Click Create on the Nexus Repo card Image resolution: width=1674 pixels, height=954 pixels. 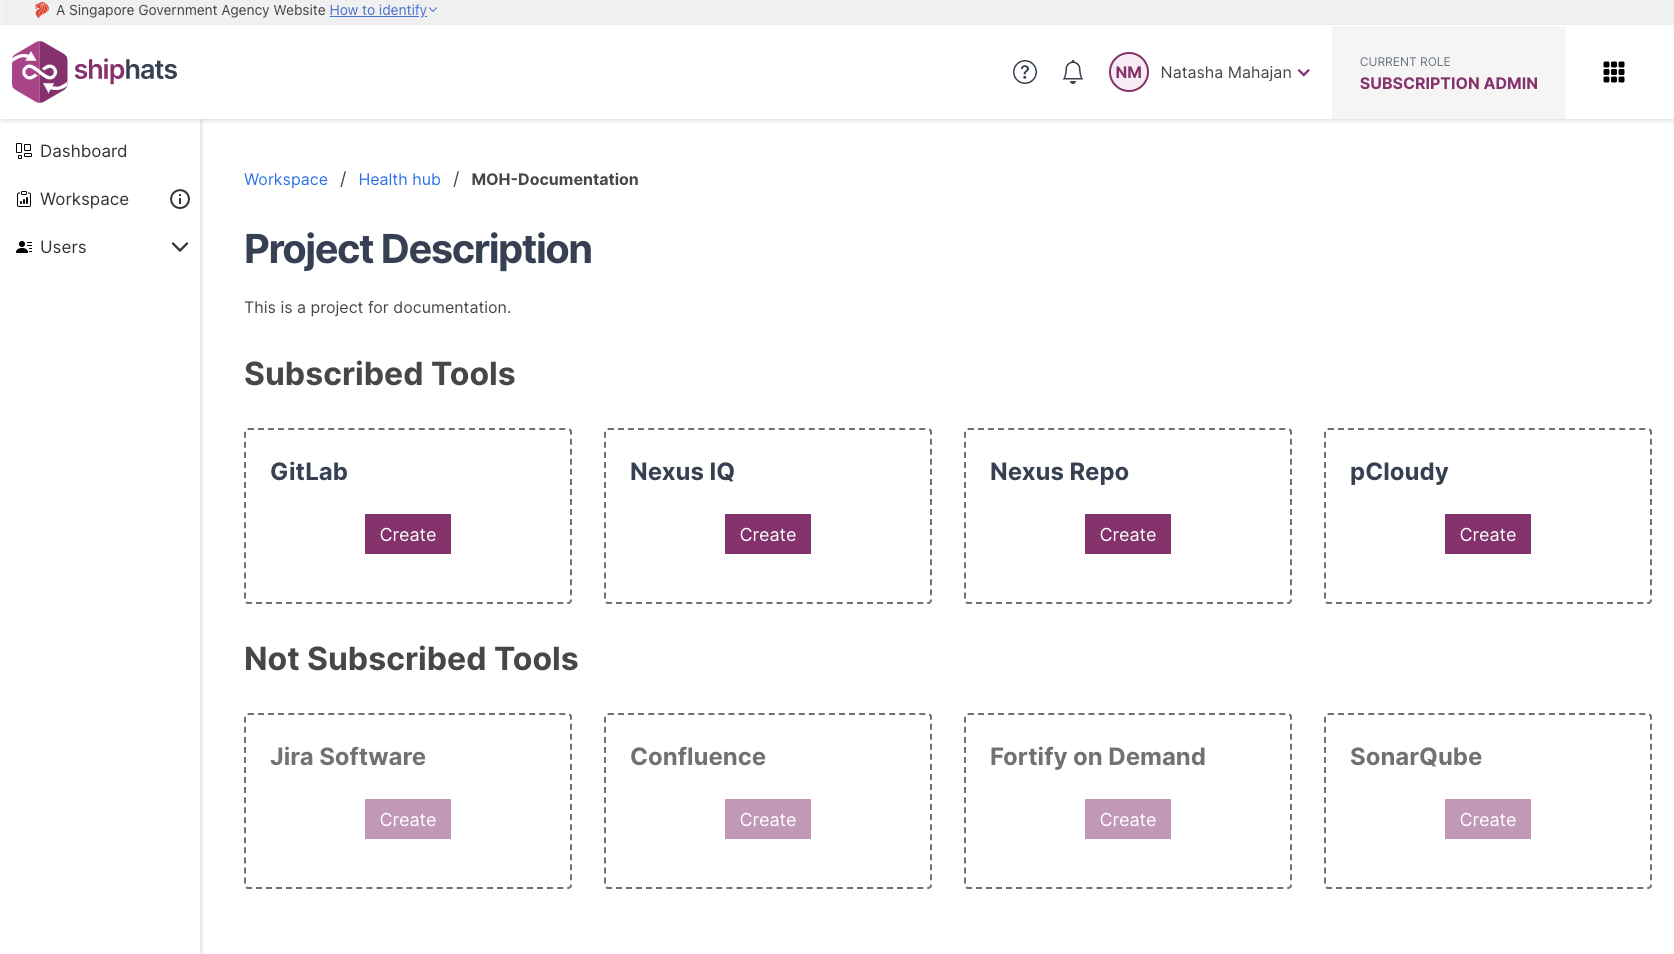(x=1127, y=534)
